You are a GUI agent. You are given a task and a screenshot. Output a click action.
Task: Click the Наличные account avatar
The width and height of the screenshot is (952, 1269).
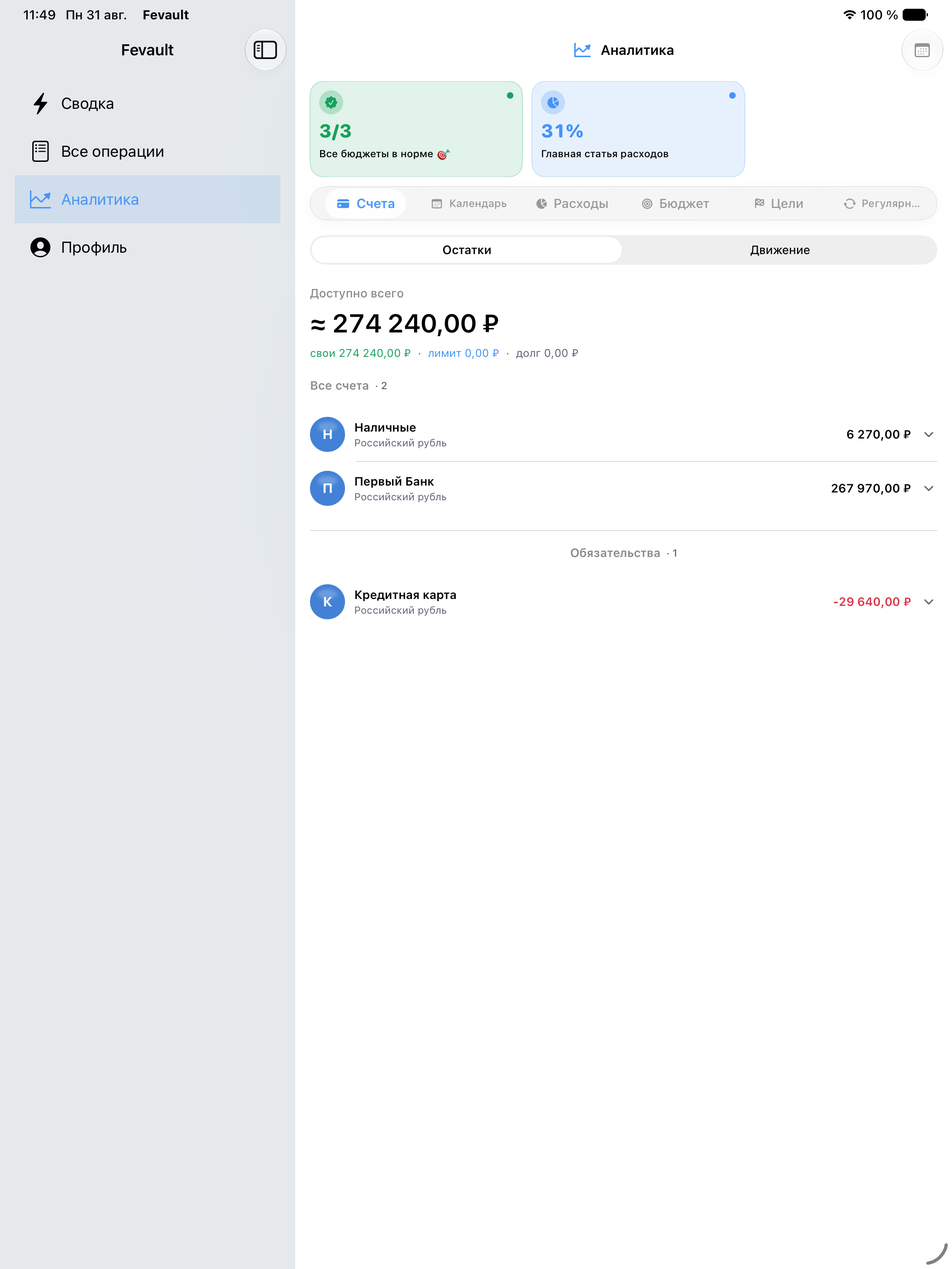click(327, 434)
